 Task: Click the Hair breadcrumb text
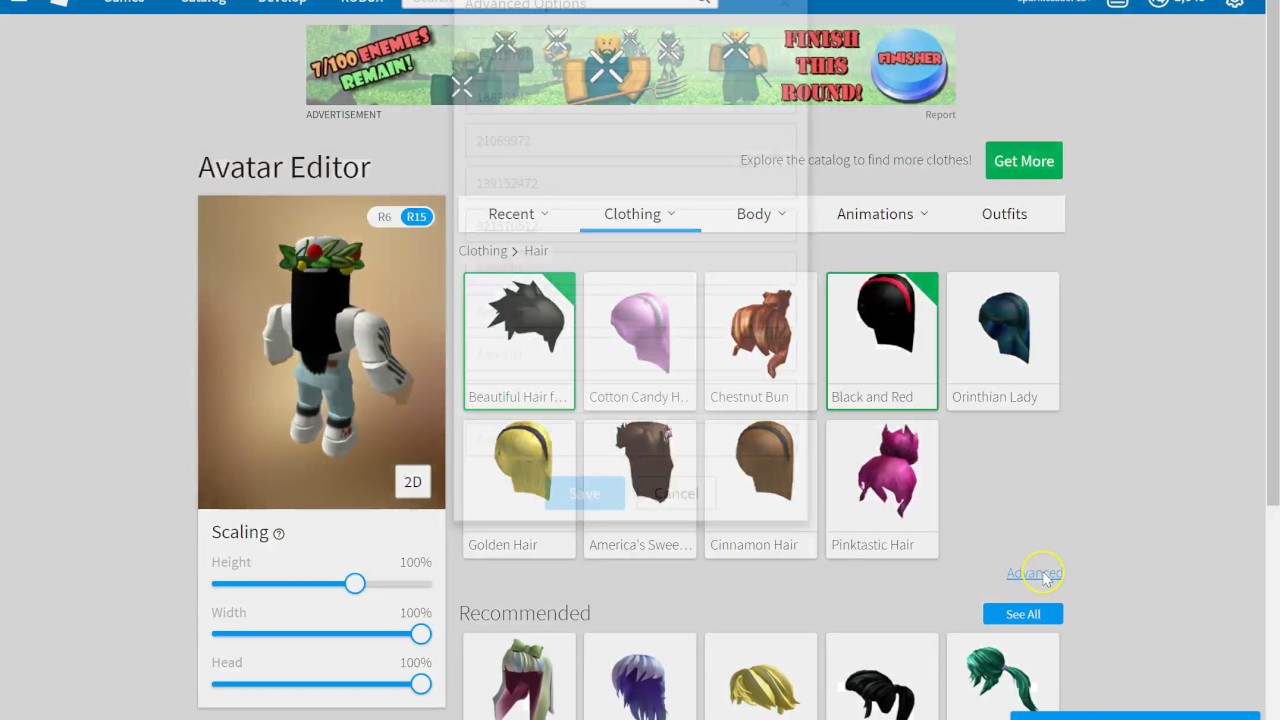coord(537,251)
